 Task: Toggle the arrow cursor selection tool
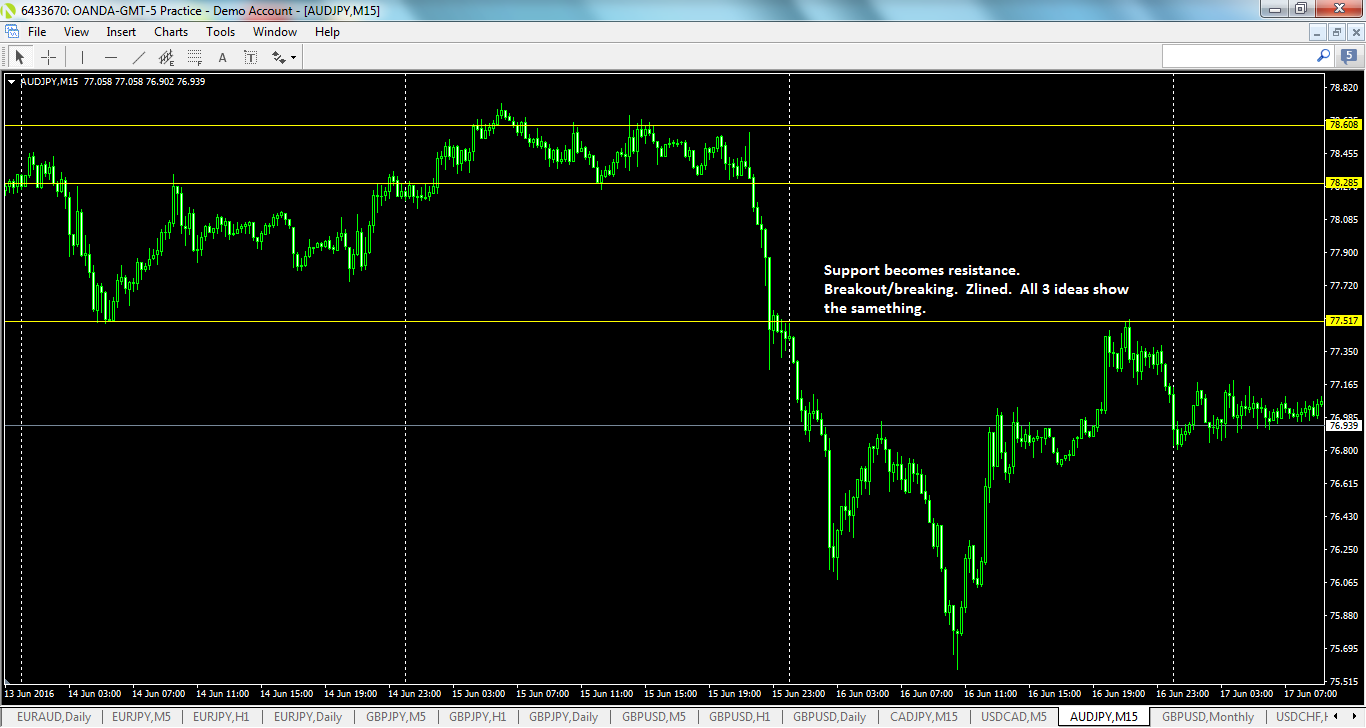pos(19,57)
